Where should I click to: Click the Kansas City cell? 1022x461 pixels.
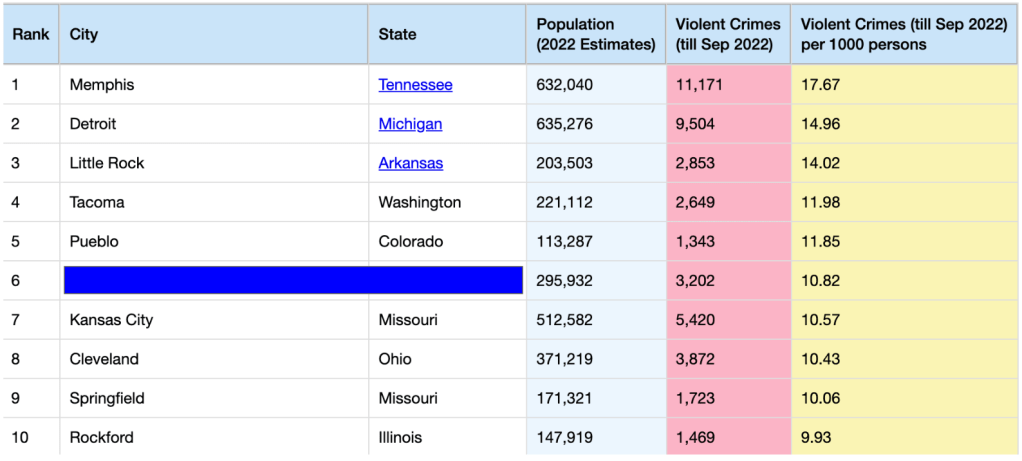click(x=111, y=320)
